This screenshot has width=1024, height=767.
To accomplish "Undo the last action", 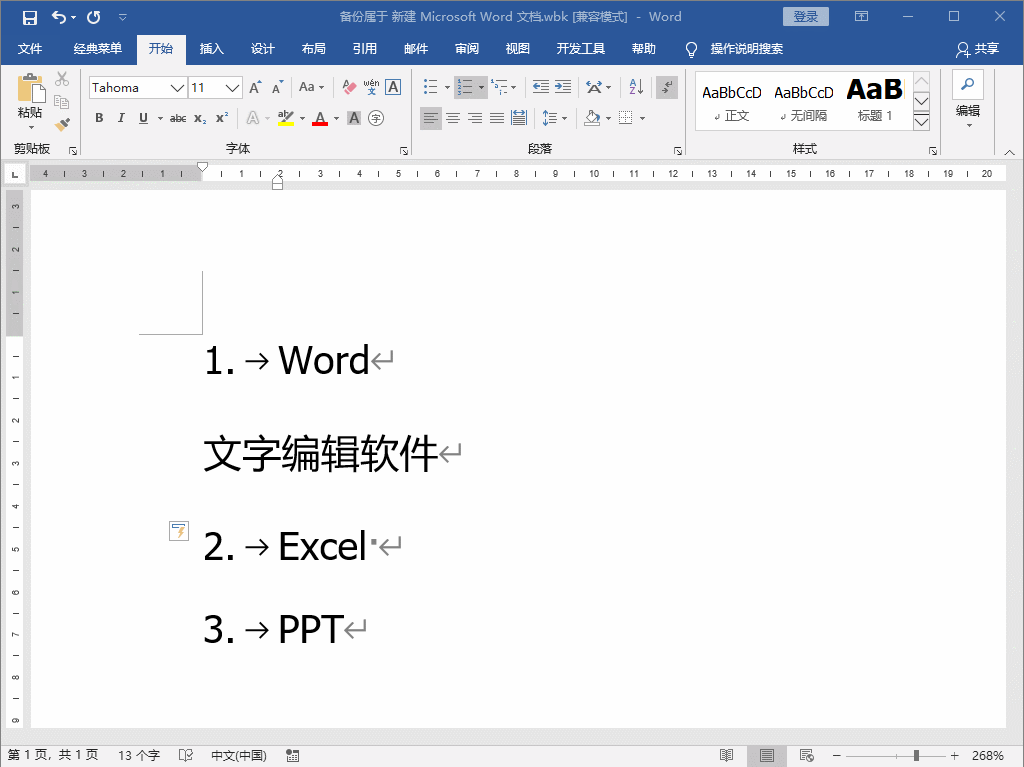I will coord(59,17).
